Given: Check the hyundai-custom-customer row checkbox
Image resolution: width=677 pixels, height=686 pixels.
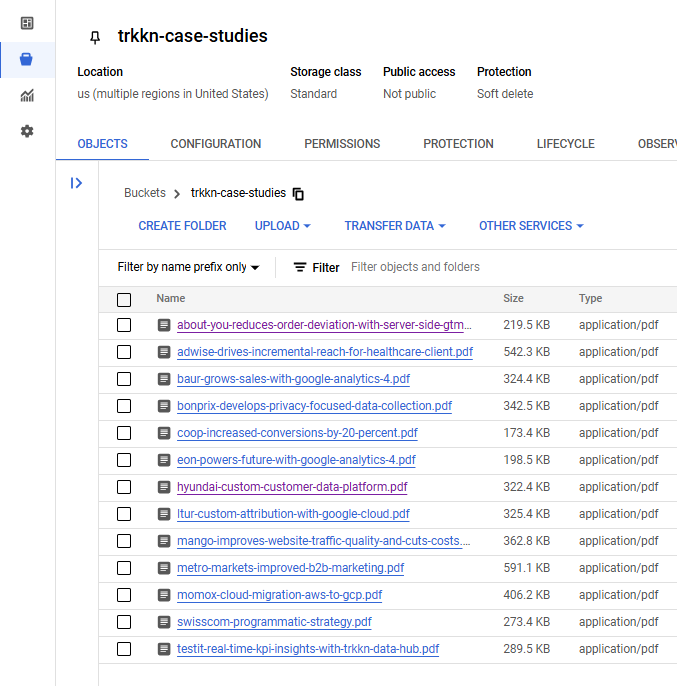Looking at the screenshot, I should click(124, 487).
